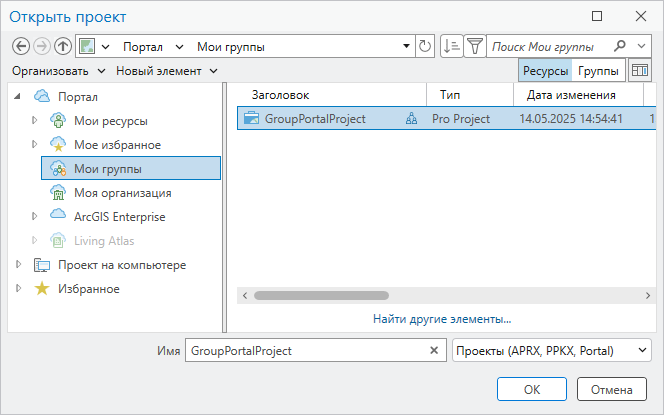Click the GroupPortalProject project file icon

point(252,119)
